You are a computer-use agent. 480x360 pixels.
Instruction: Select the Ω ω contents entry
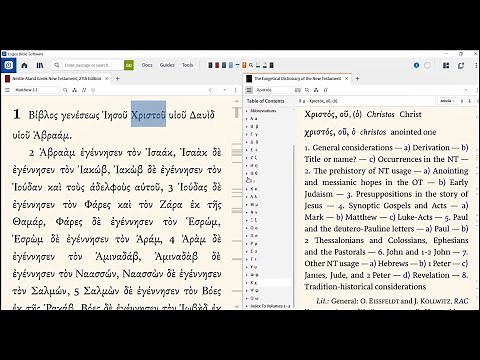[x=254, y=298]
